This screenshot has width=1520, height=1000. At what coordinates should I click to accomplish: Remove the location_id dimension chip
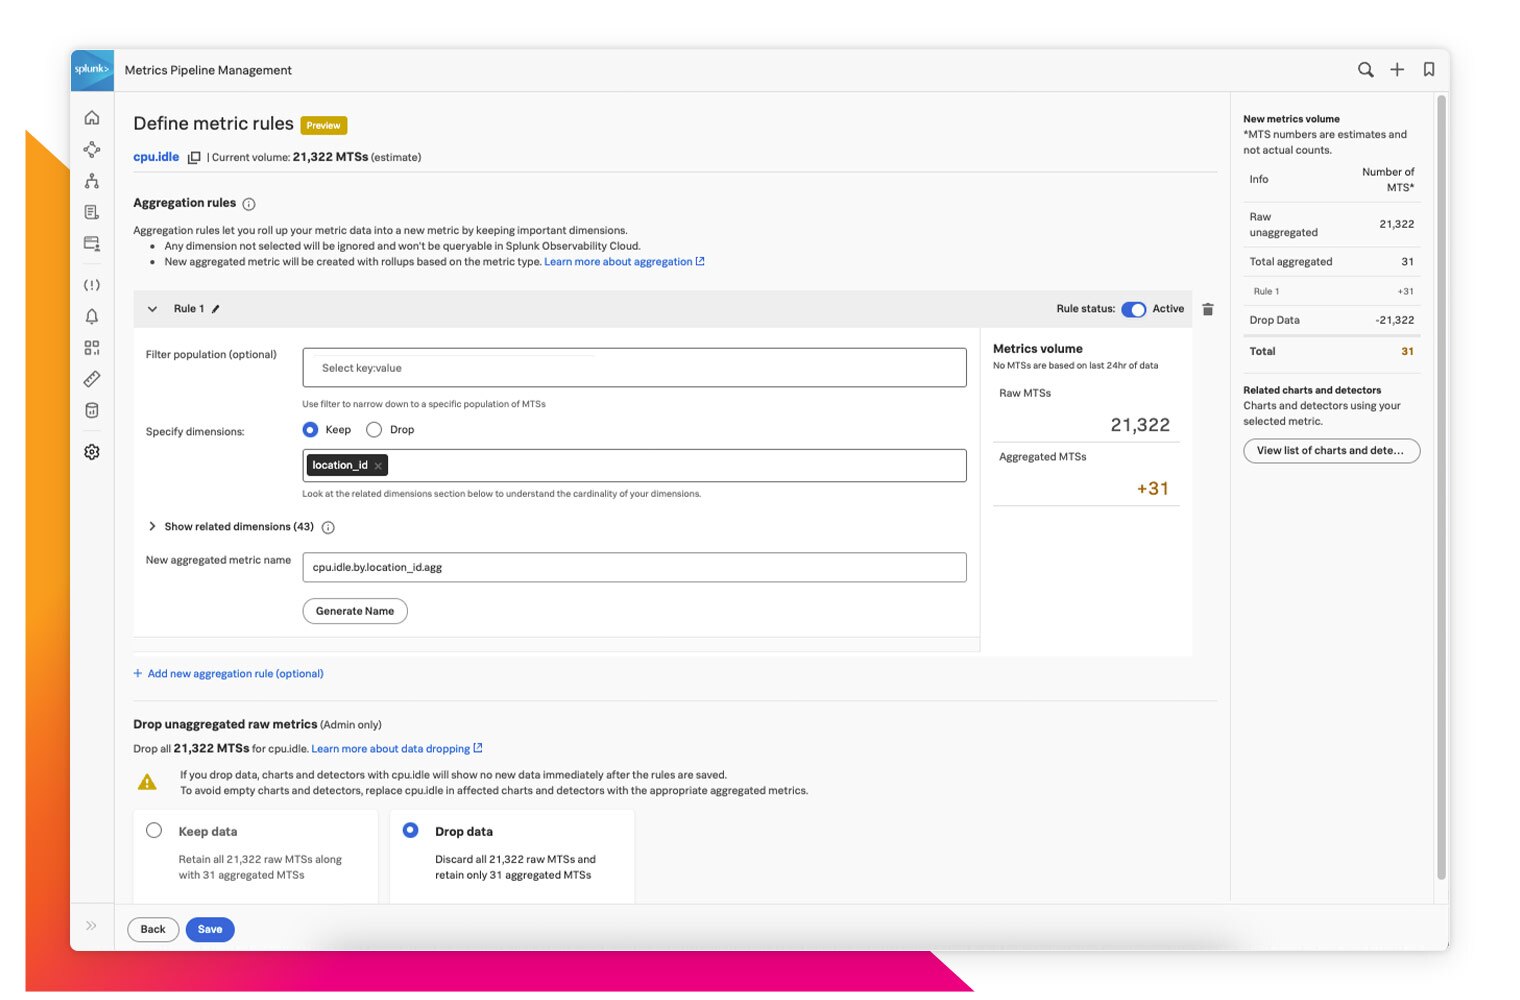(x=378, y=465)
